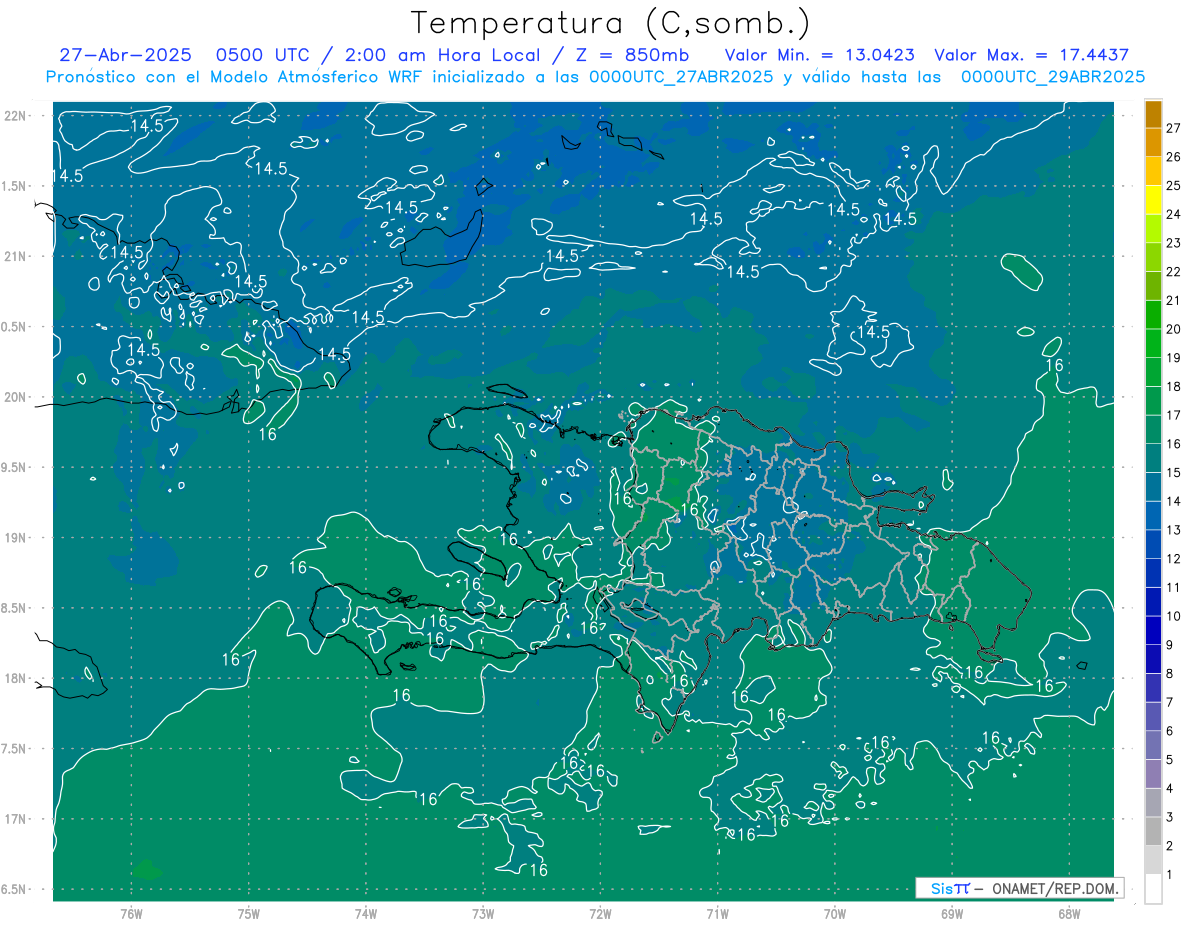Click legend value '1' on color scale
The height and width of the screenshot is (927, 1200).
coord(1169,874)
